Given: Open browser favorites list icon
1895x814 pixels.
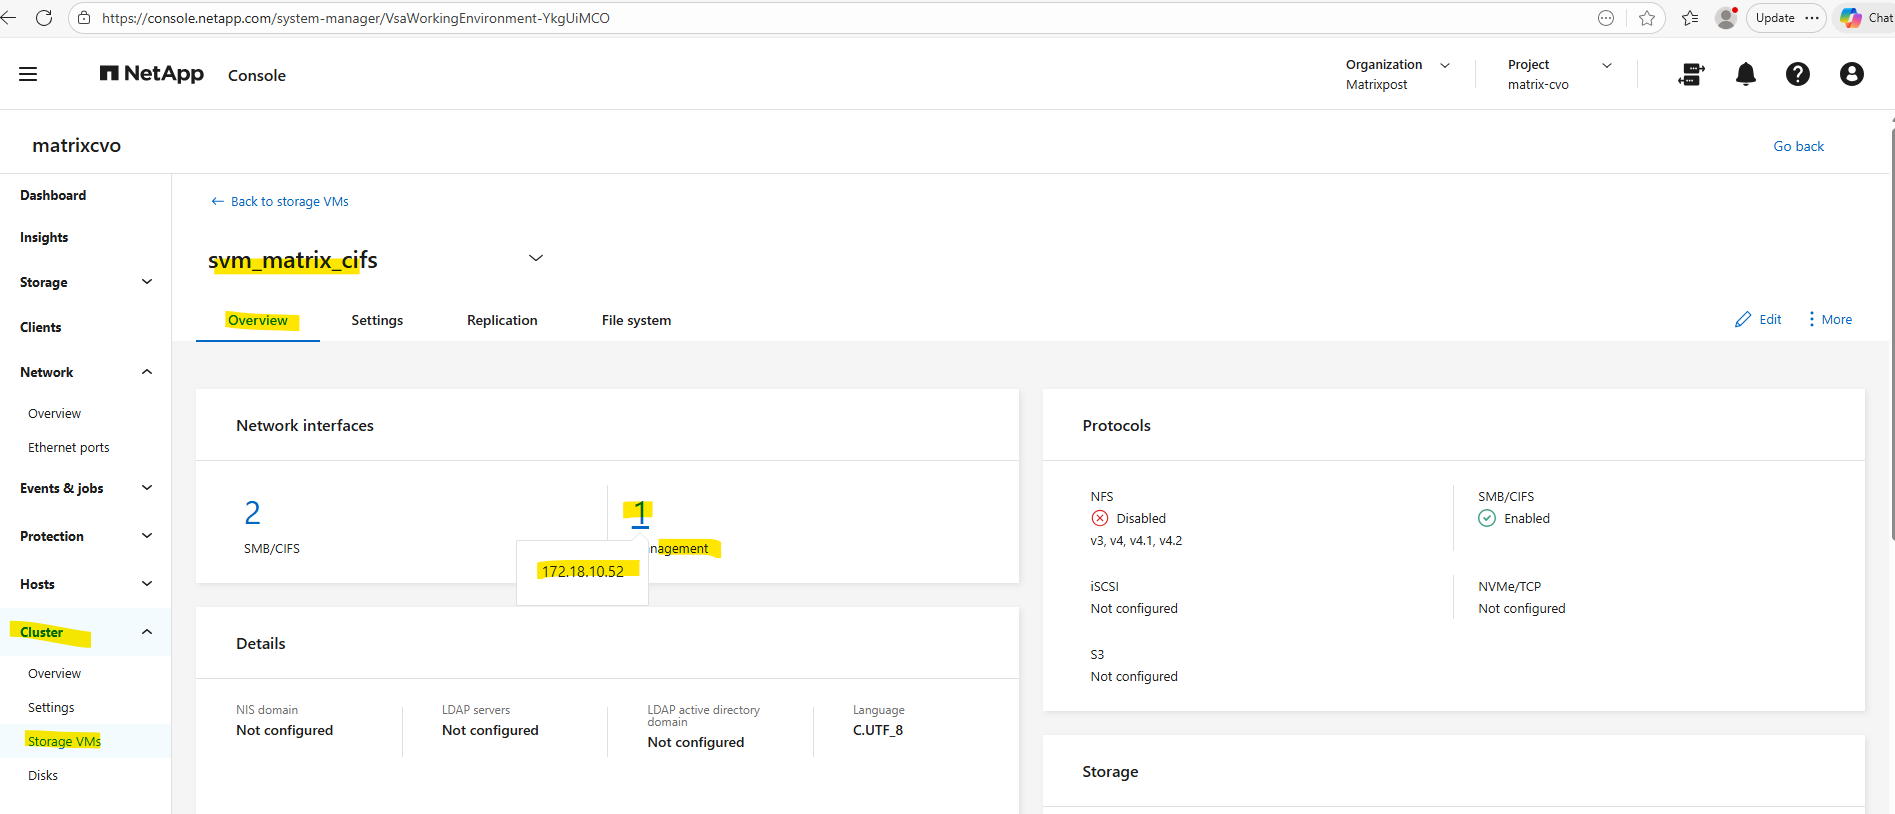Looking at the screenshot, I should pos(1690,18).
